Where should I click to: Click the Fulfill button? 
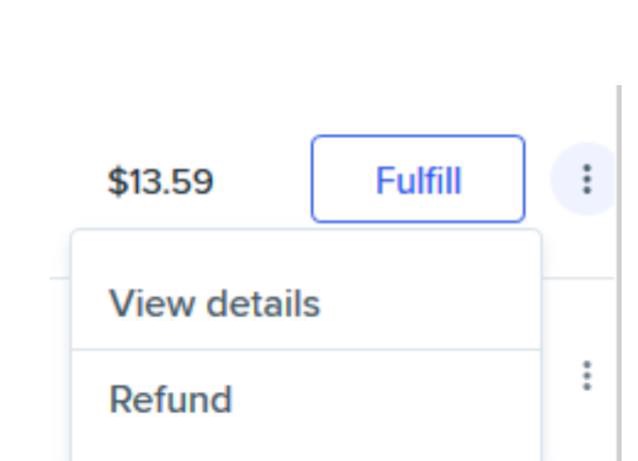click(x=418, y=180)
